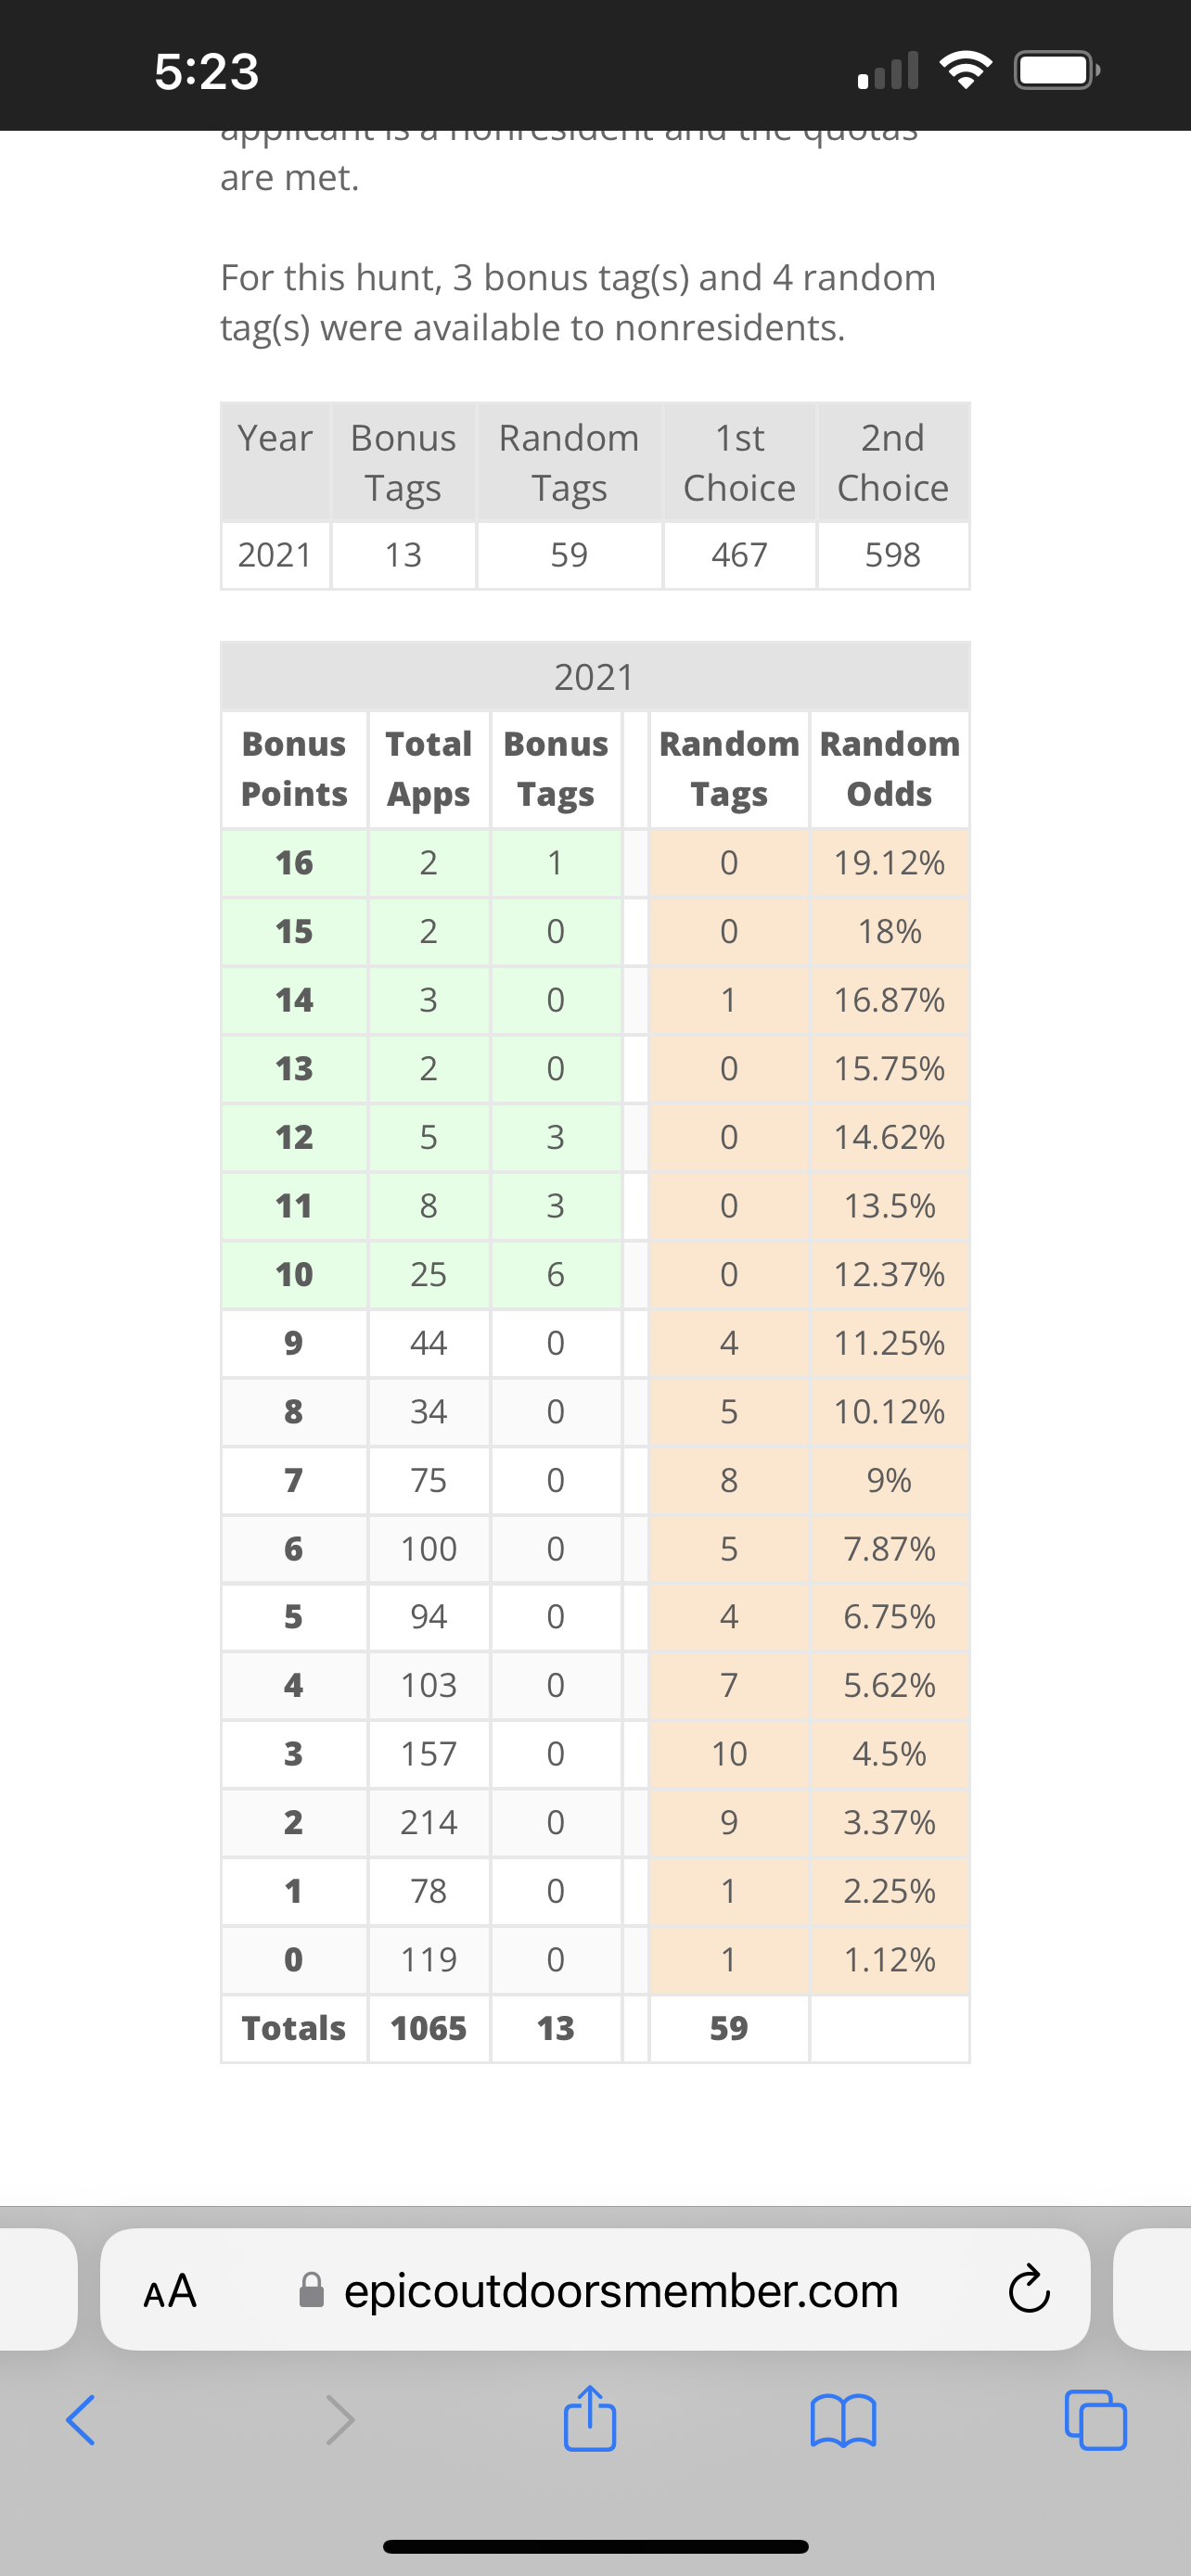
Task: Tap the battery icon in status bar
Action: [1057, 70]
